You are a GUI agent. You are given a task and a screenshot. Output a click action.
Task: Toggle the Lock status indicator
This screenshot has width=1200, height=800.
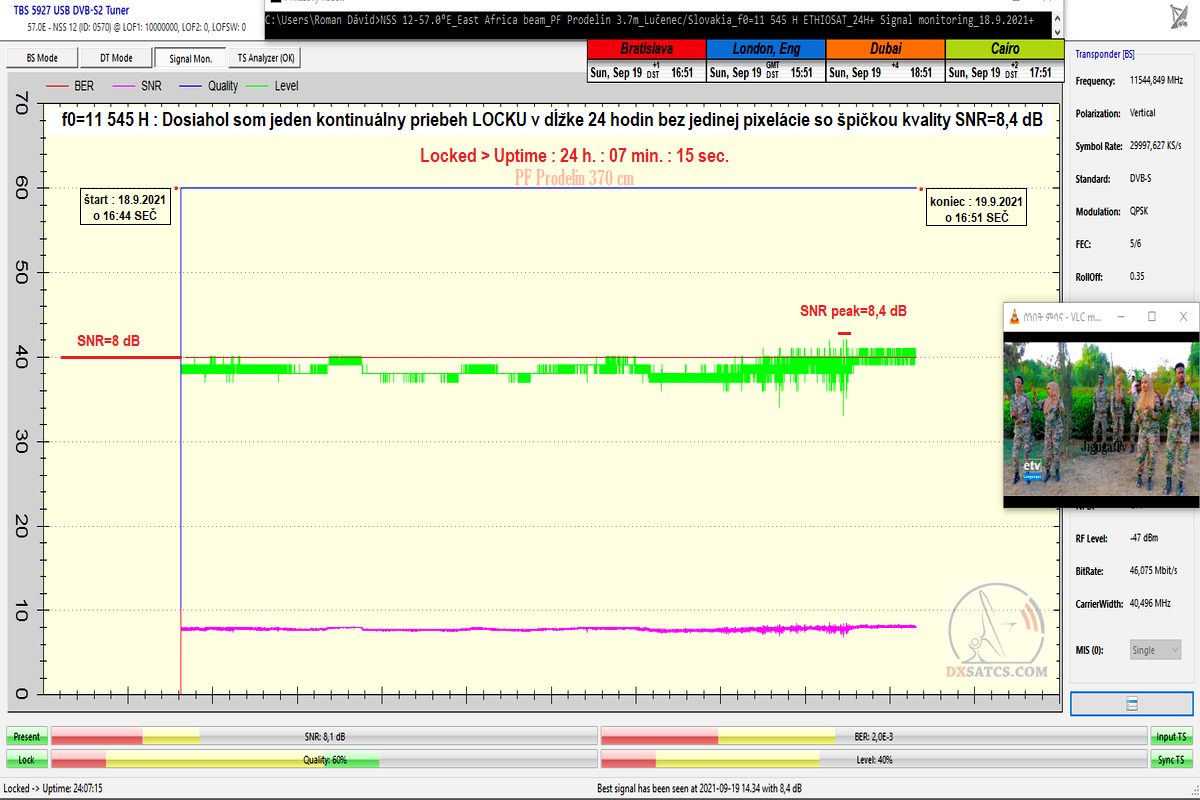click(27, 760)
